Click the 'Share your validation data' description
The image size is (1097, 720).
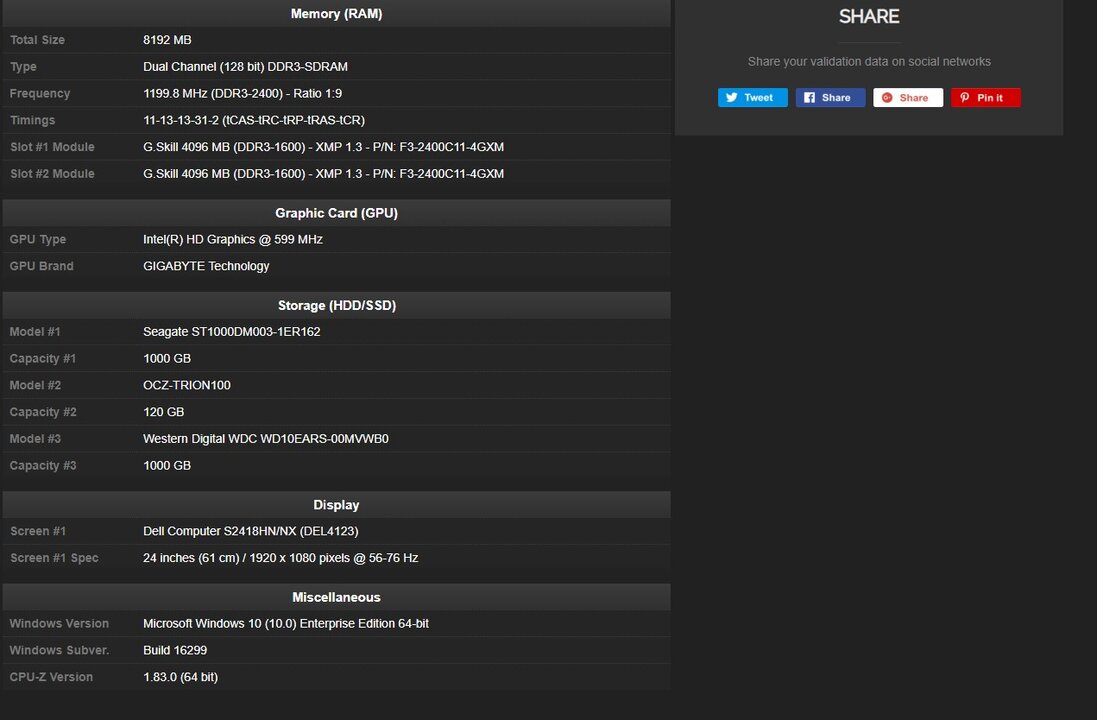[869, 62]
